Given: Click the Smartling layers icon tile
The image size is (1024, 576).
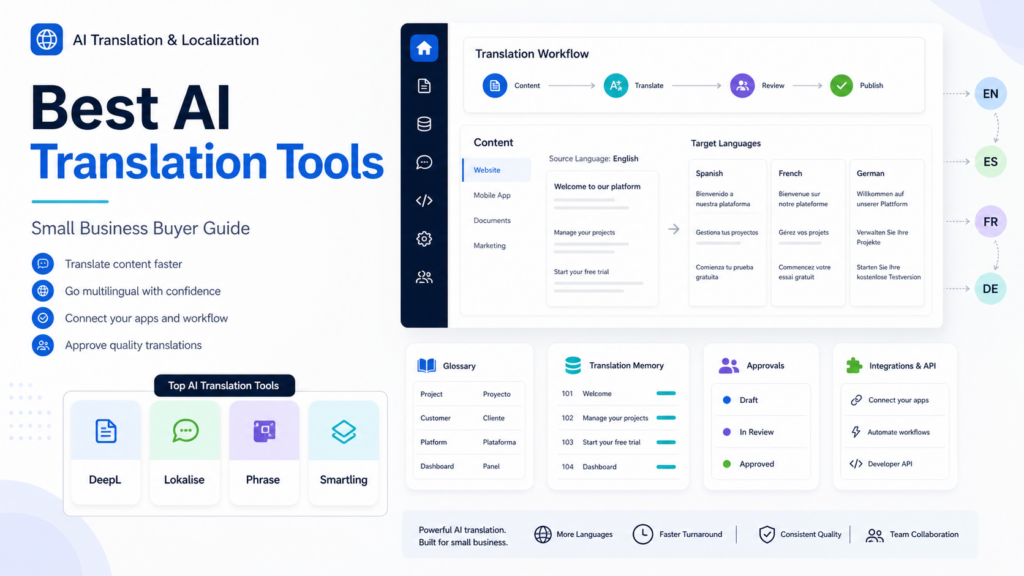Looking at the screenshot, I should pyautogui.click(x=344, y=431).
